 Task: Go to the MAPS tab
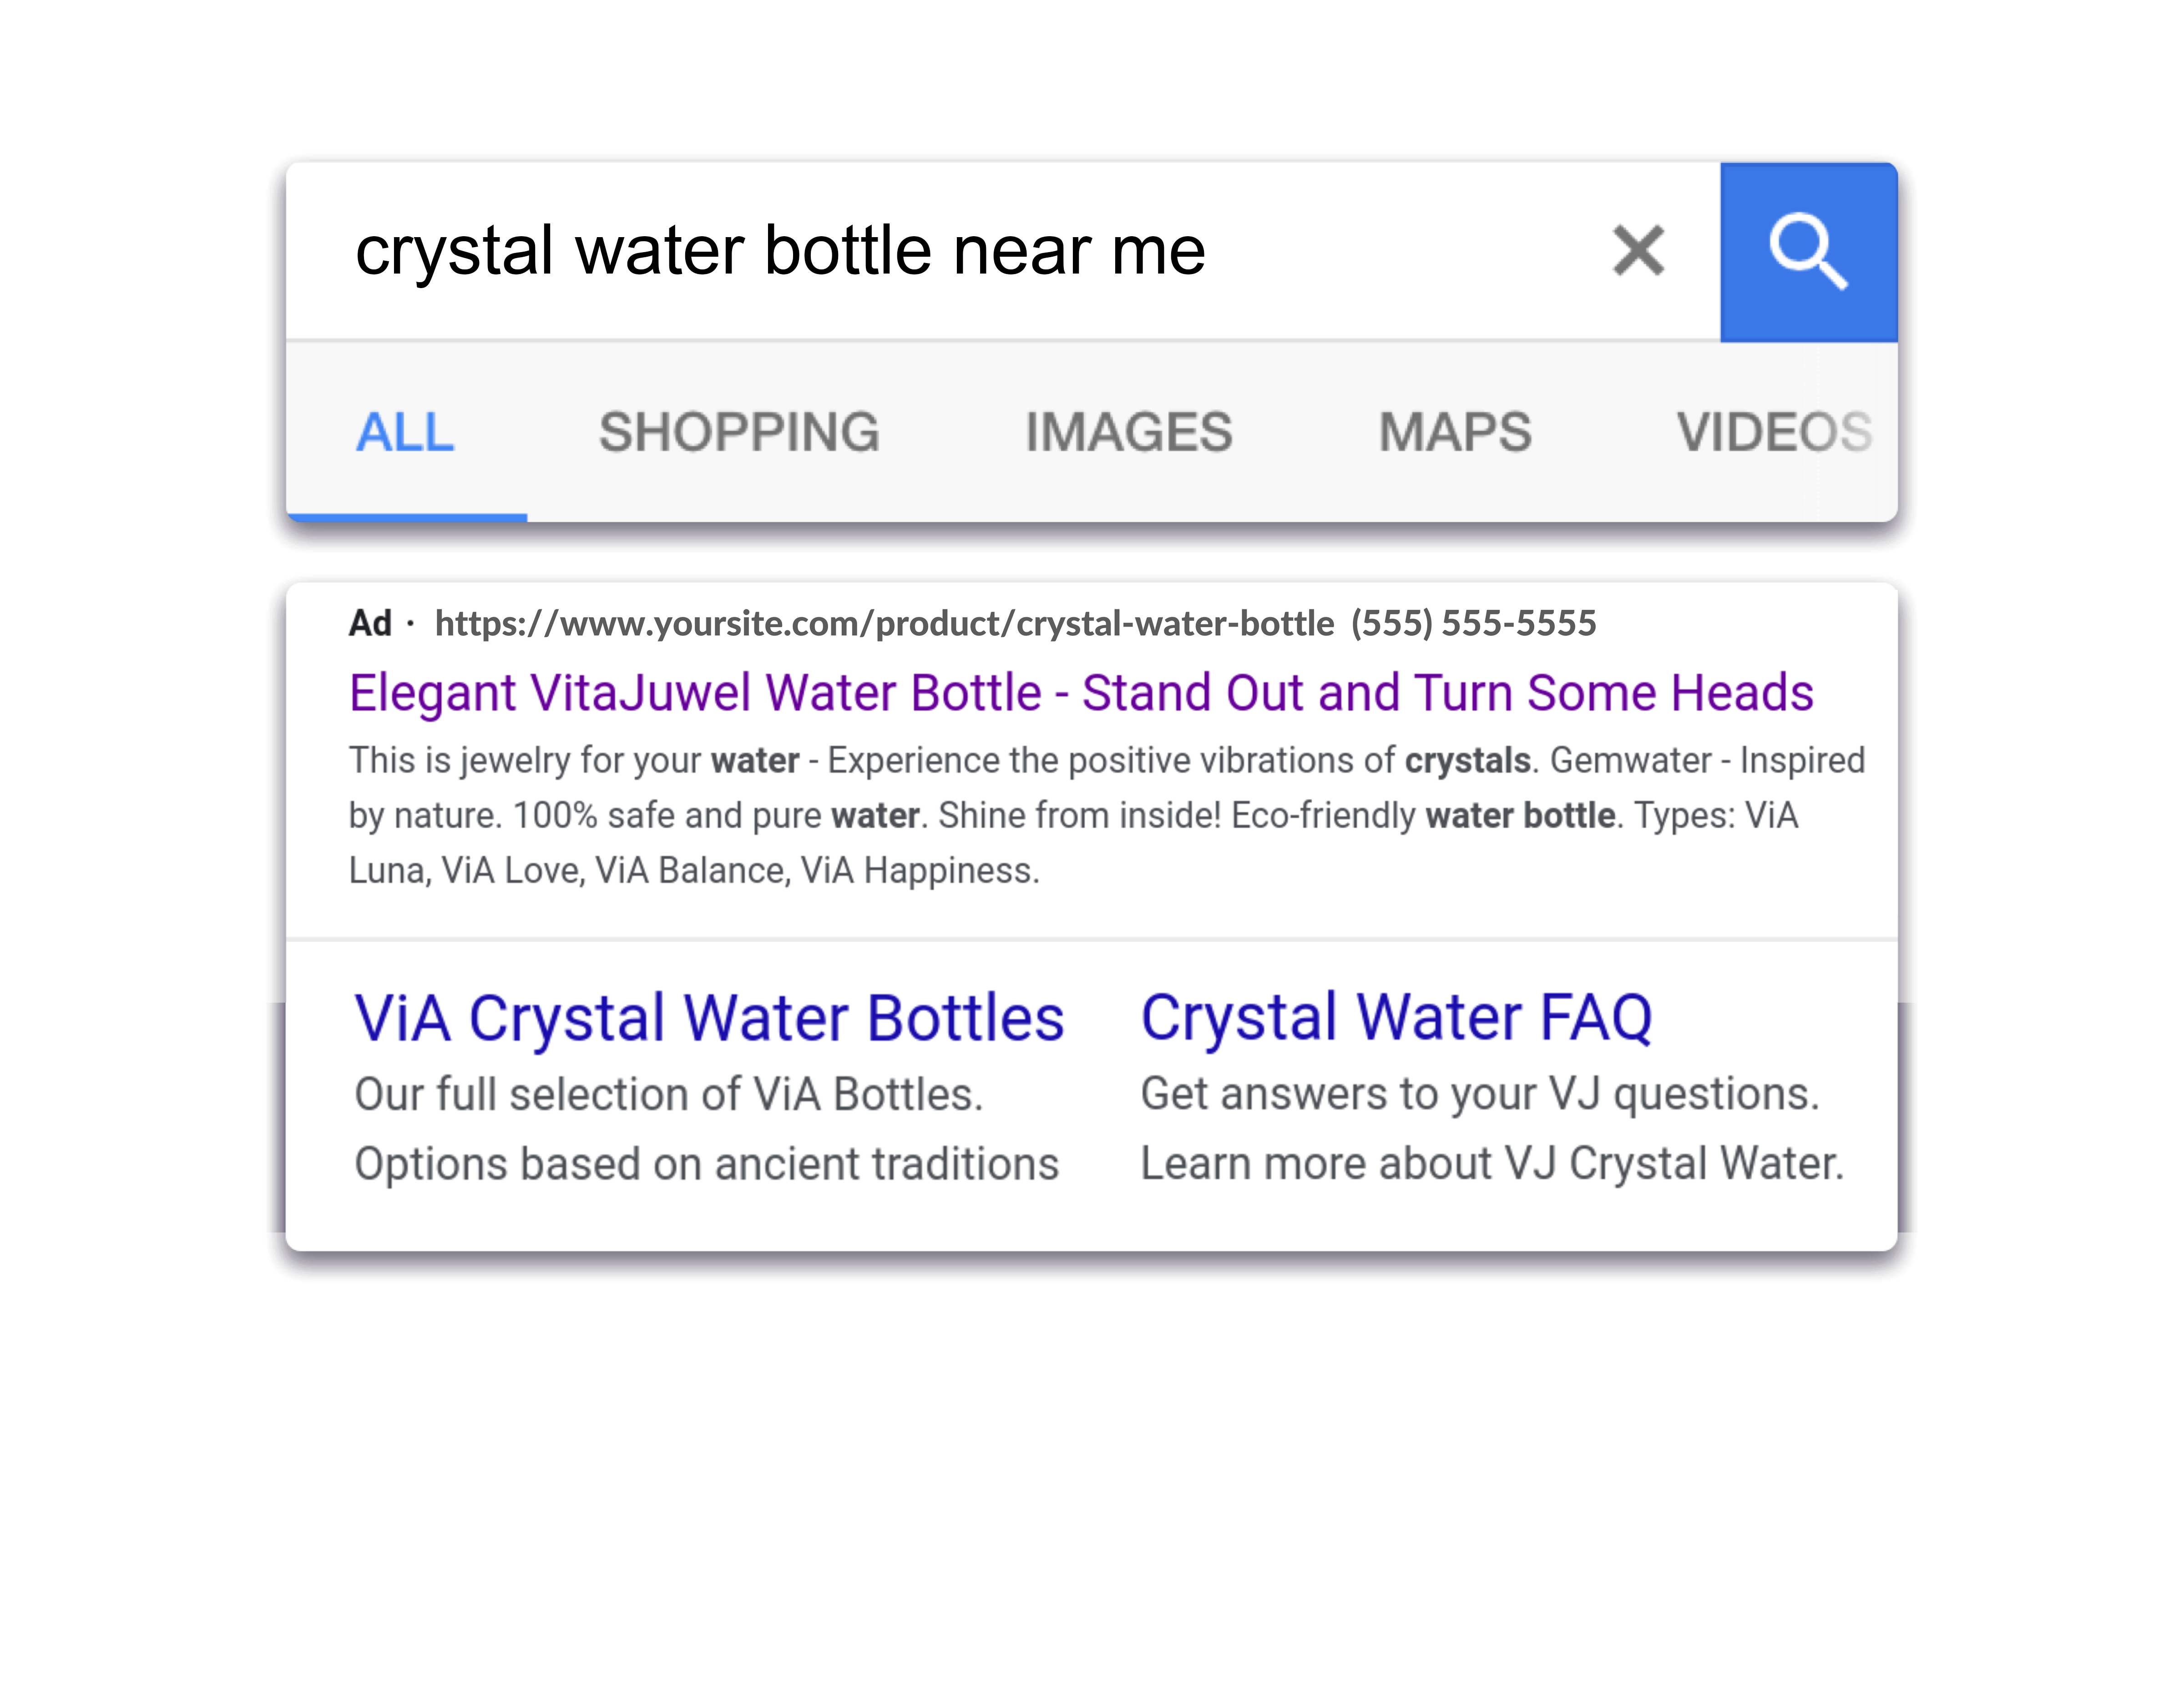(1455, 432)
